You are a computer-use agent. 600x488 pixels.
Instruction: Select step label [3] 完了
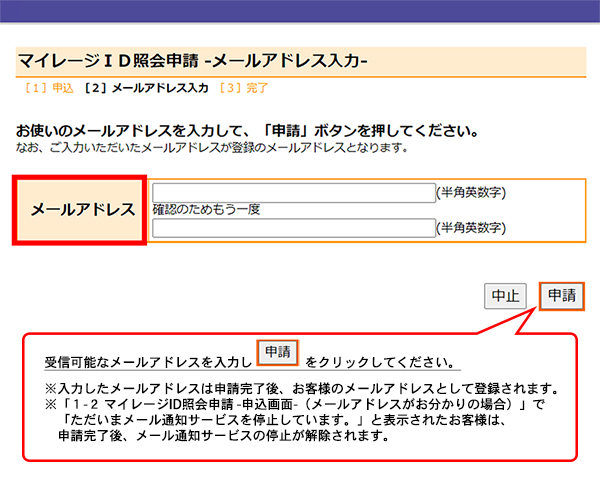click(243, 88)
